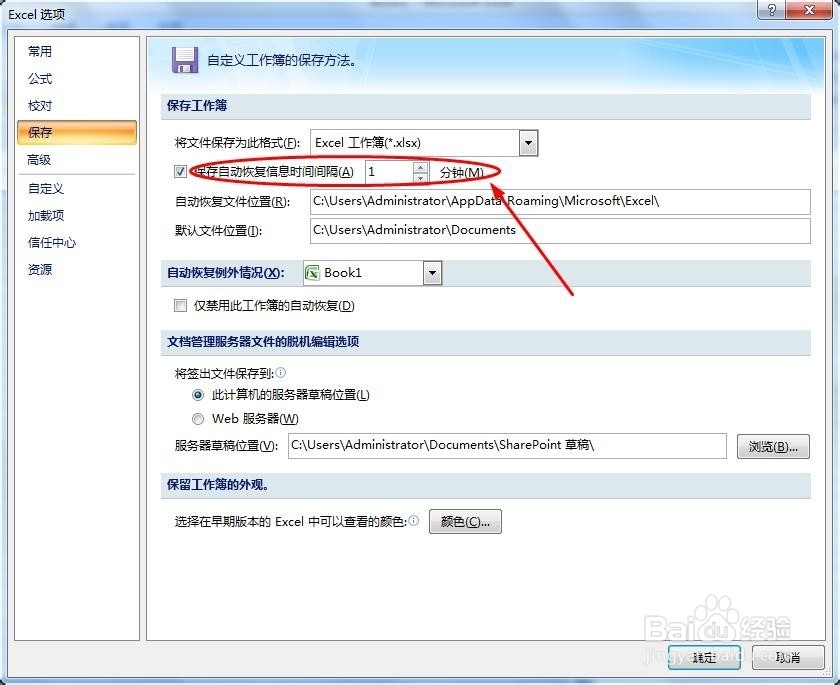Click the 自动恢复文件位置 path field
Image resolution: width=840 pixels, height=685 pixels.
coord(560,201)
